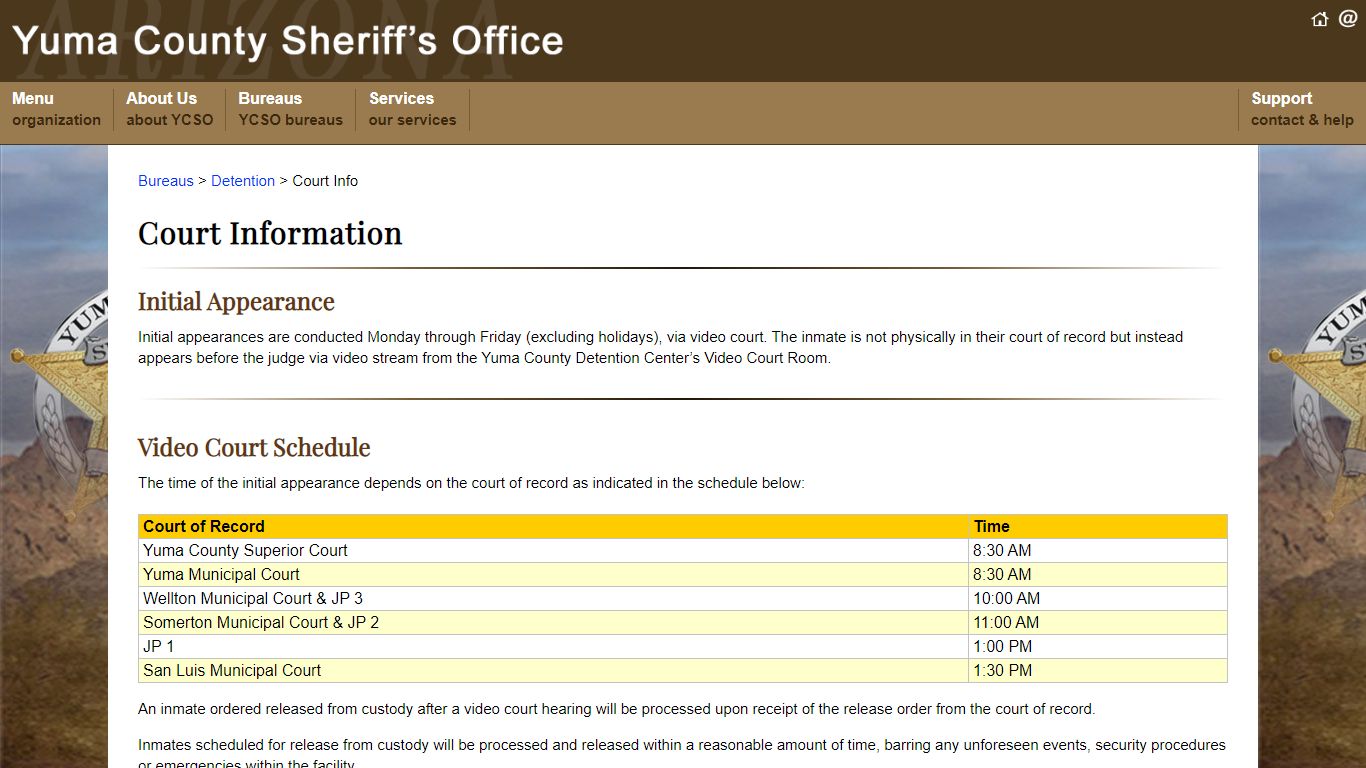Screen dimensions: 1366x768
Task: Click the 1:00 PM time cell
Action: [1098, 647]
